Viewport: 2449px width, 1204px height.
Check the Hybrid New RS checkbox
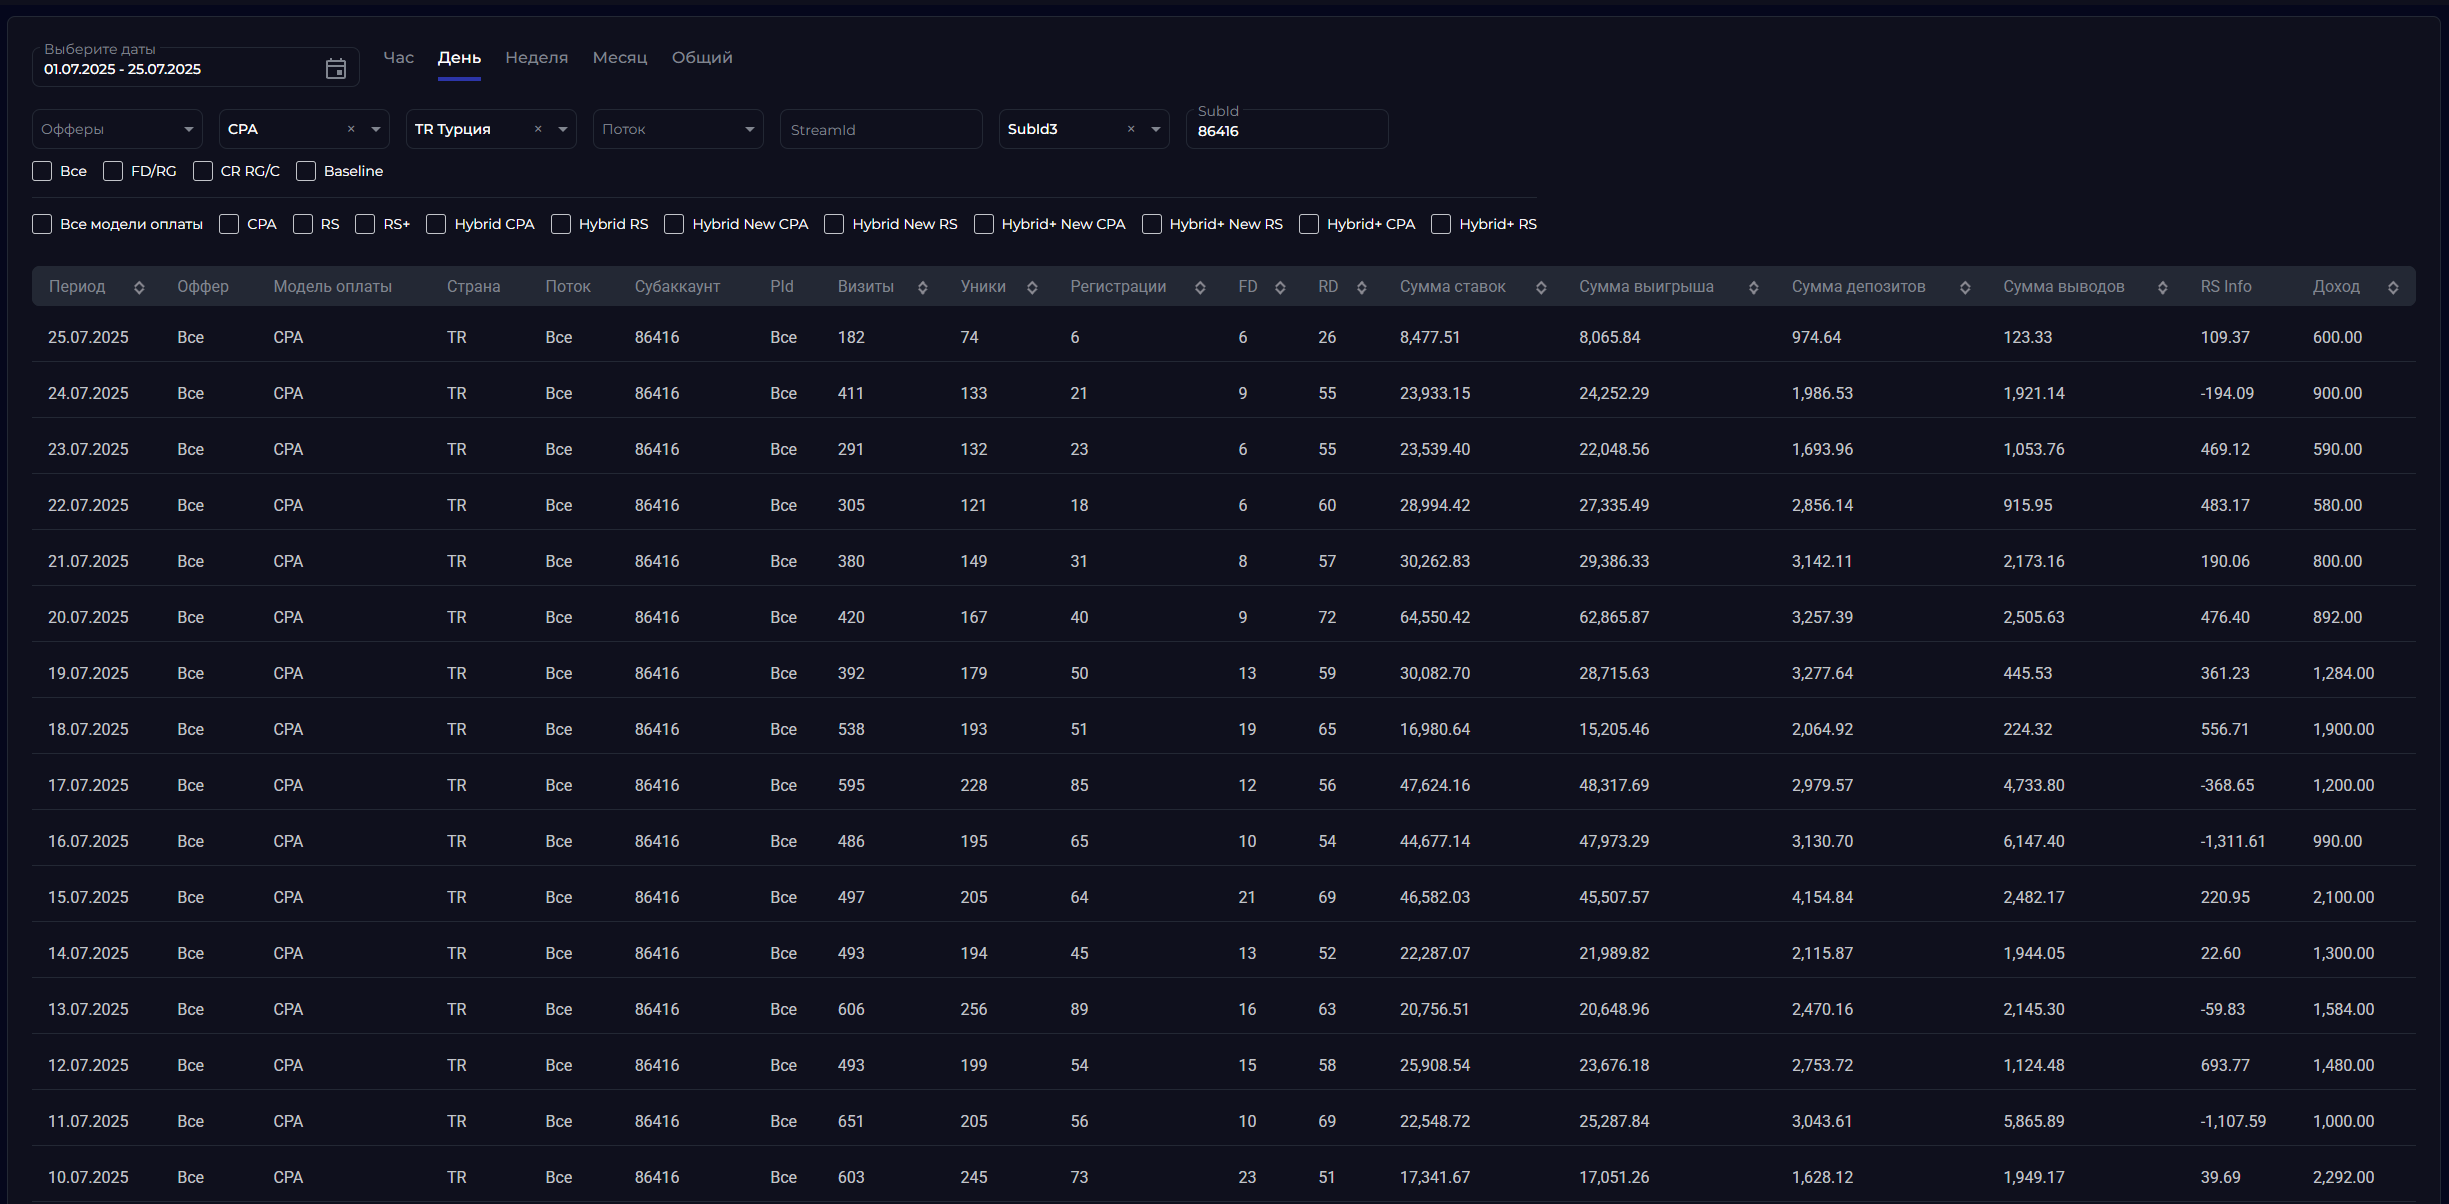click(834, 224)
